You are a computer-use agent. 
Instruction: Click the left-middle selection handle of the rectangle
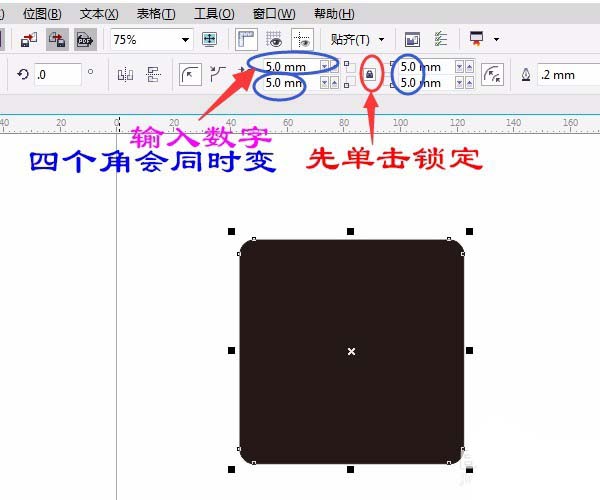(232, 350)
